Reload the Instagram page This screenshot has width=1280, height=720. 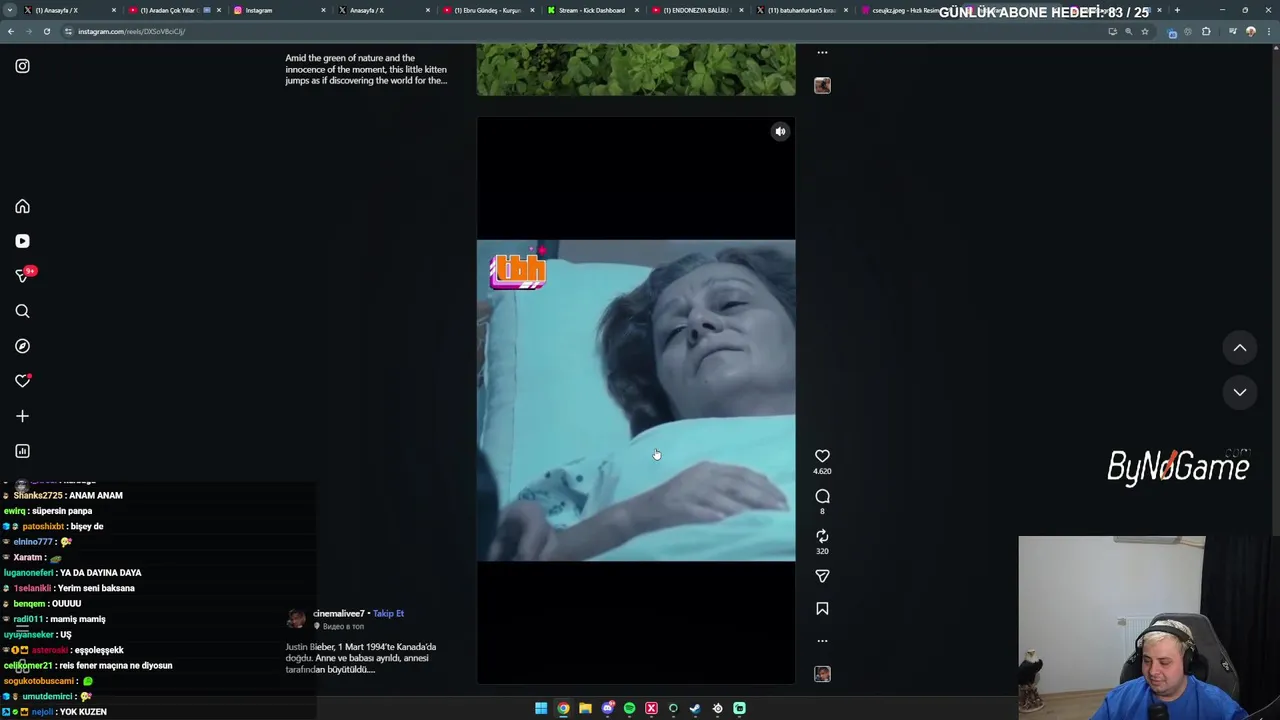(x=46, y=31)
